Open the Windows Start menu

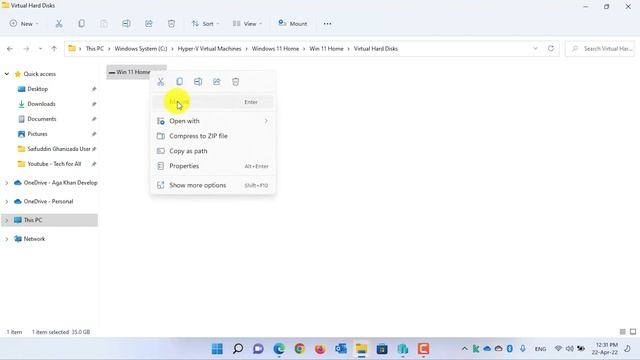click(x=217, y=349)
